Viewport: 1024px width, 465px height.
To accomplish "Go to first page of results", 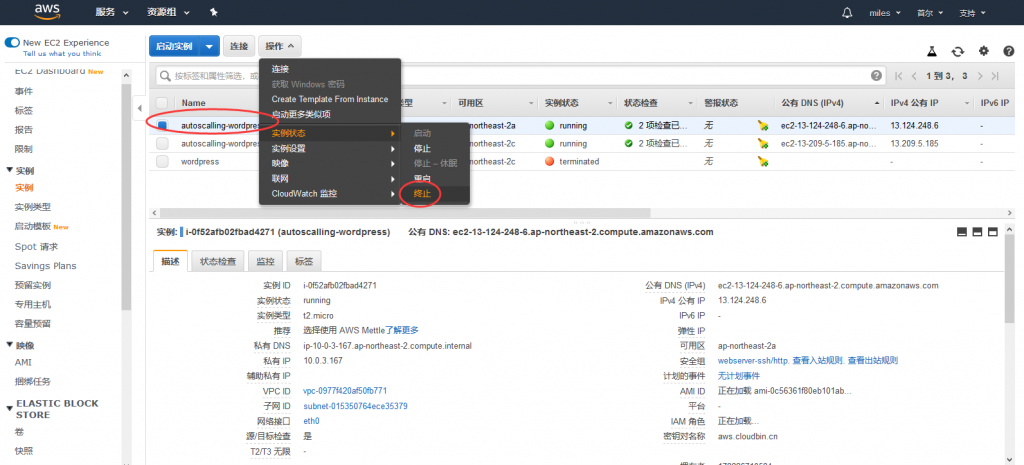I will click(x=899, y=76).
